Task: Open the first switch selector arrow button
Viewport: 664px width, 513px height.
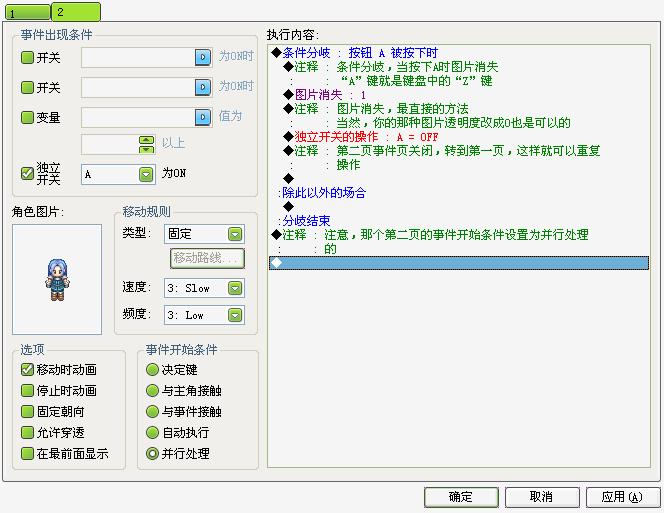Action: point(203,57)
